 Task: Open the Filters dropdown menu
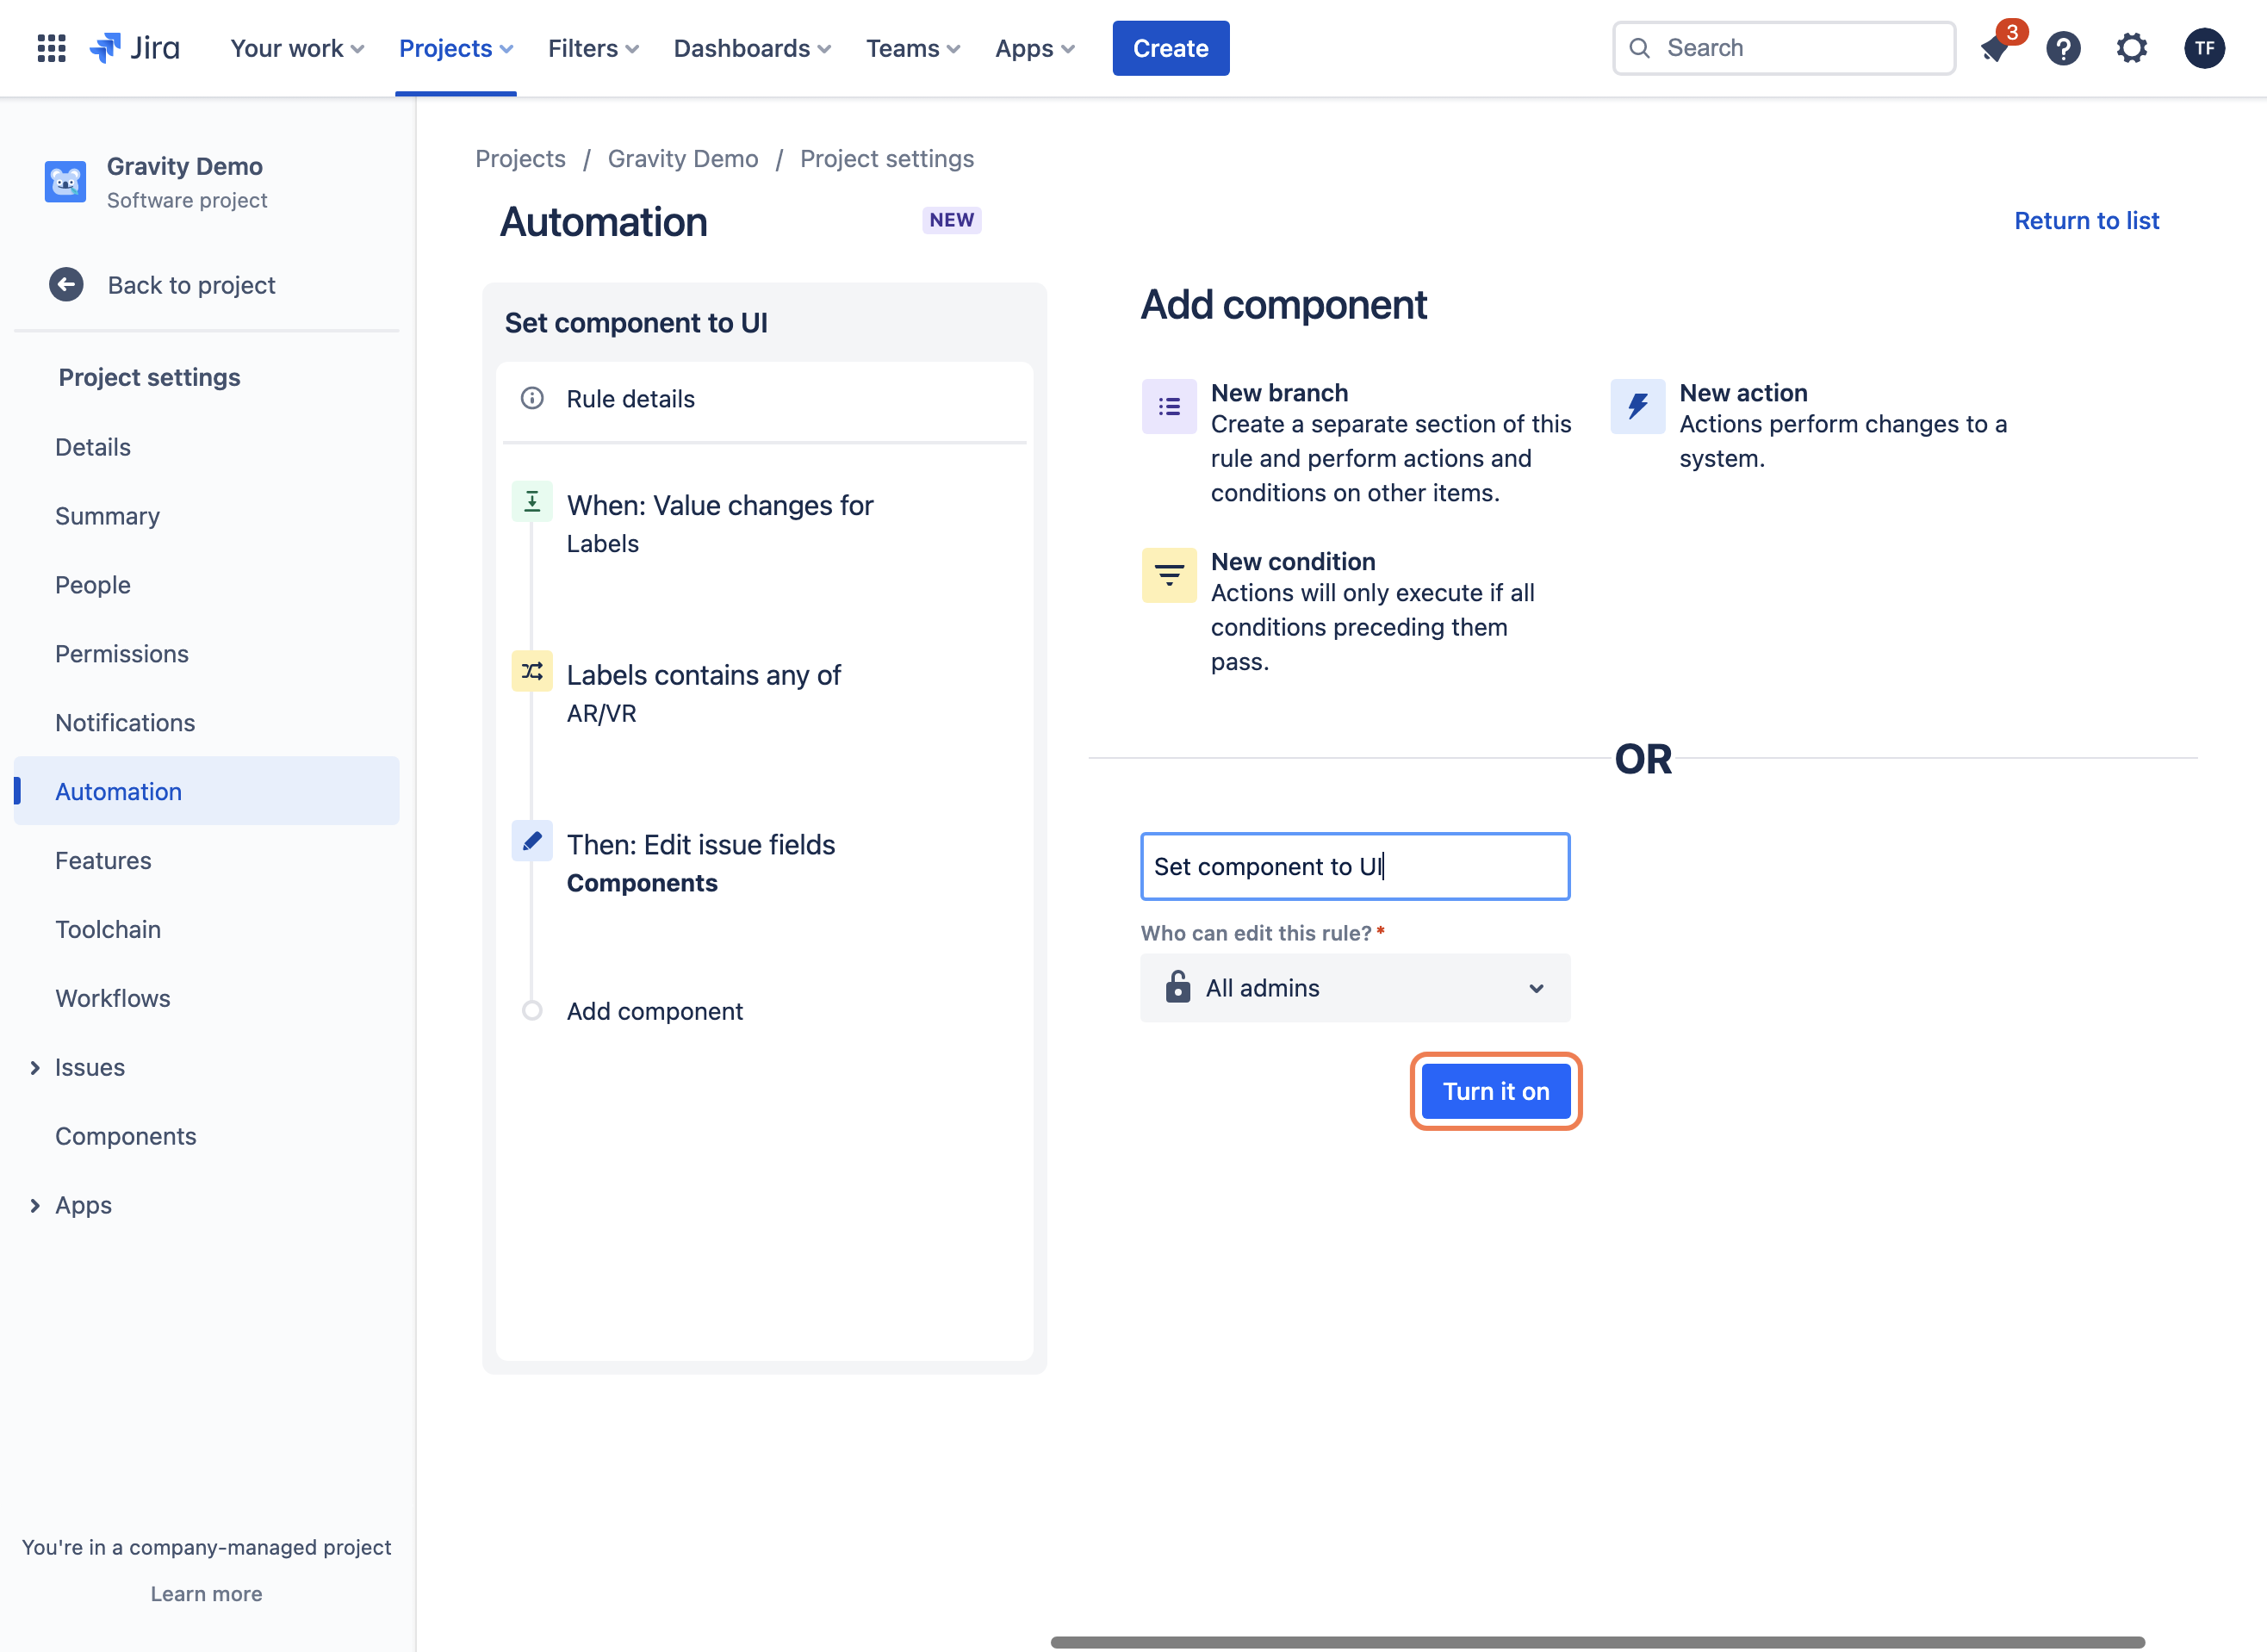tap(593, 48)
